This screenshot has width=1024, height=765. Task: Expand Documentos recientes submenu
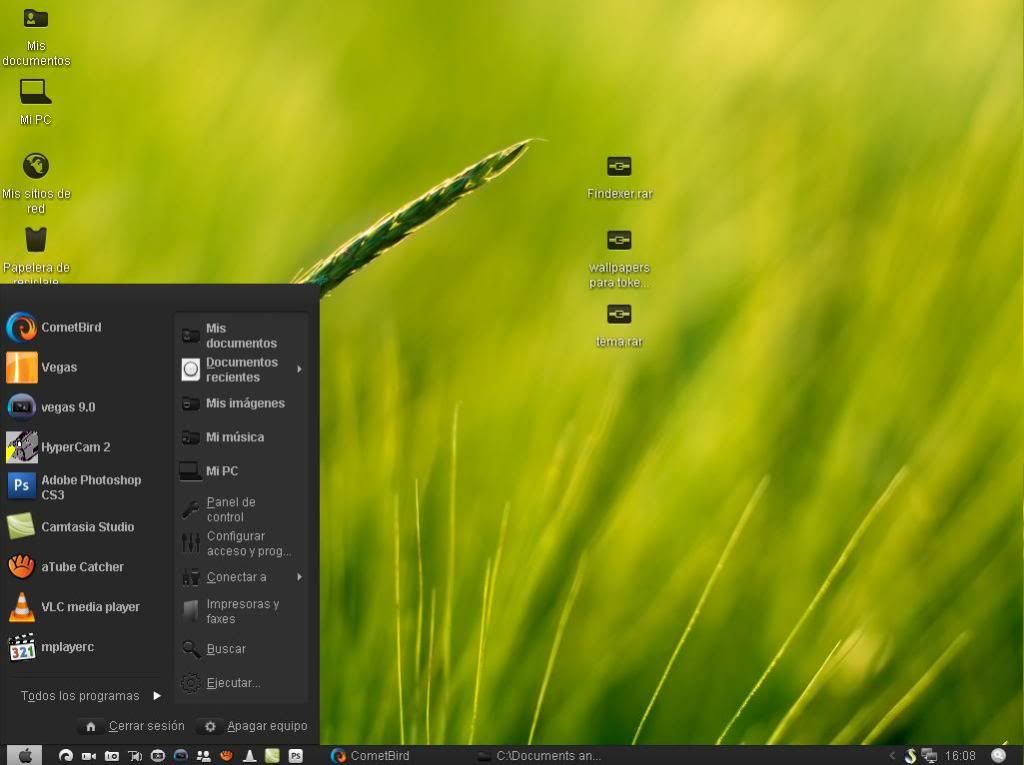[242, 370]
